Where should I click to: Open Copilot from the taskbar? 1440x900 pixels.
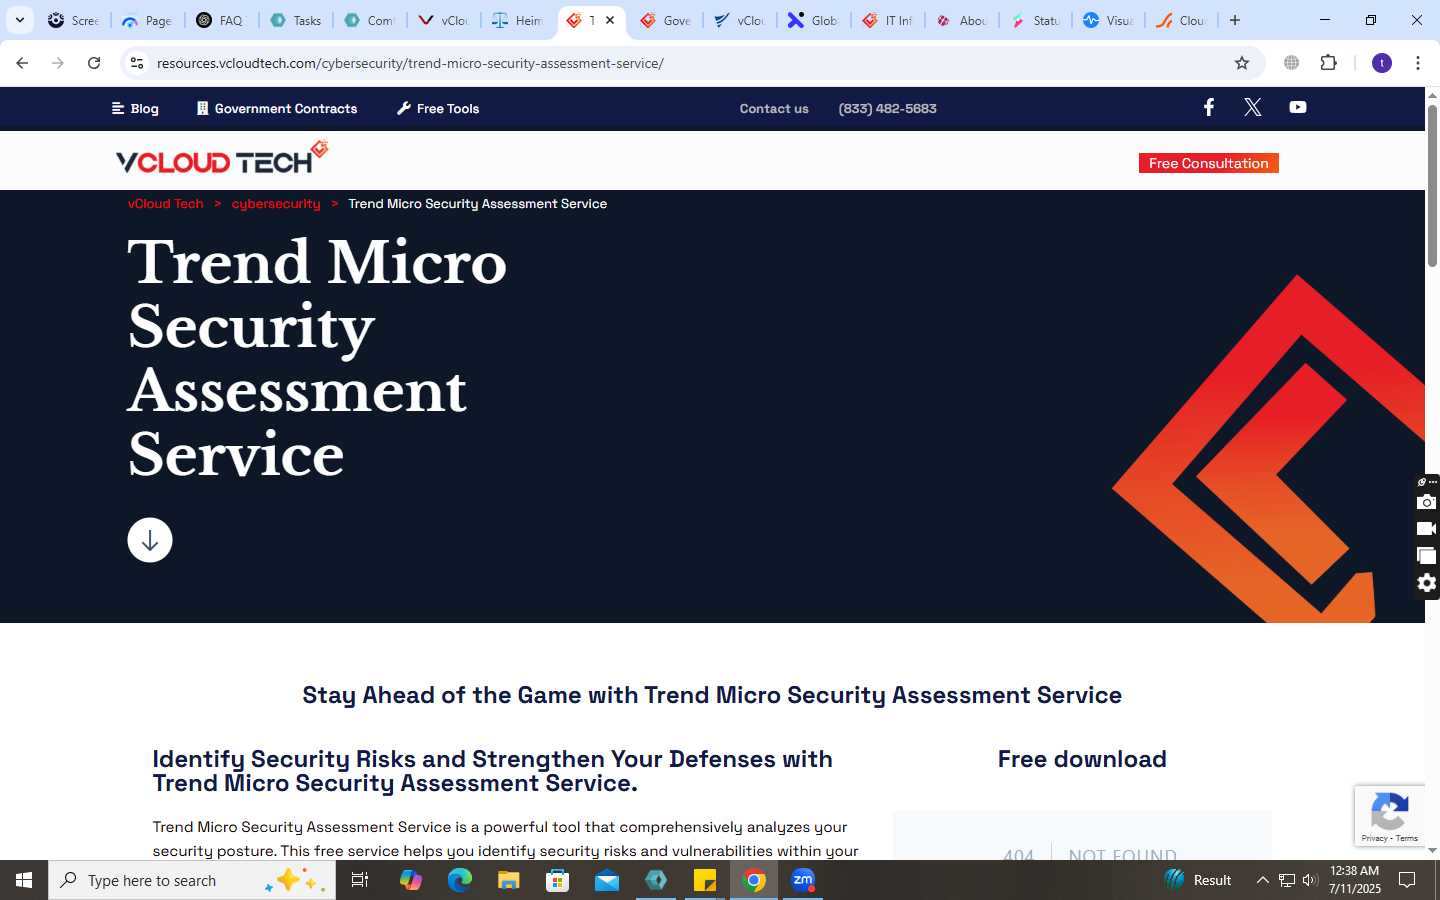point(410,880)
